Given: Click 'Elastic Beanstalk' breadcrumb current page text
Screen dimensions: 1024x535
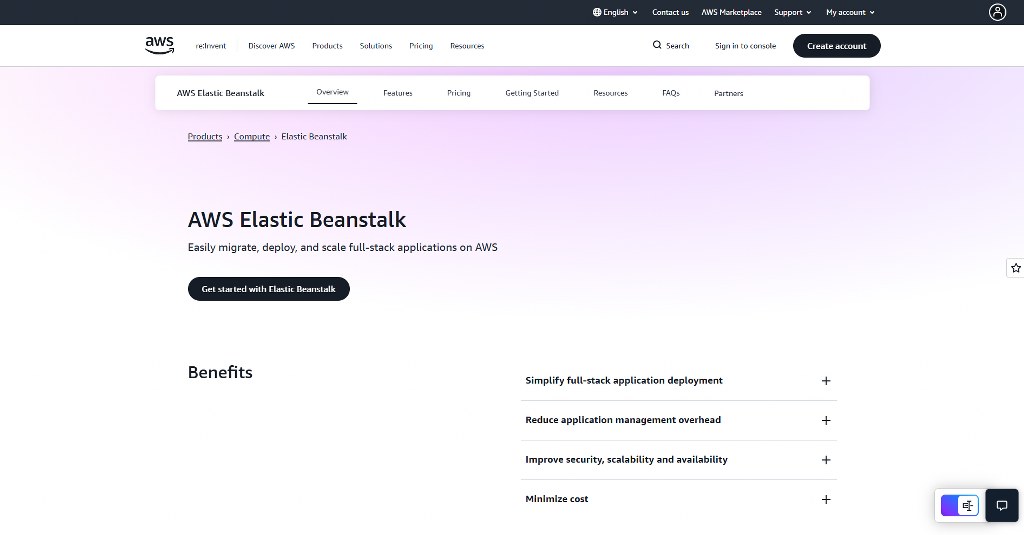Looking at the screenshot, I should click(x=313, y=137).
